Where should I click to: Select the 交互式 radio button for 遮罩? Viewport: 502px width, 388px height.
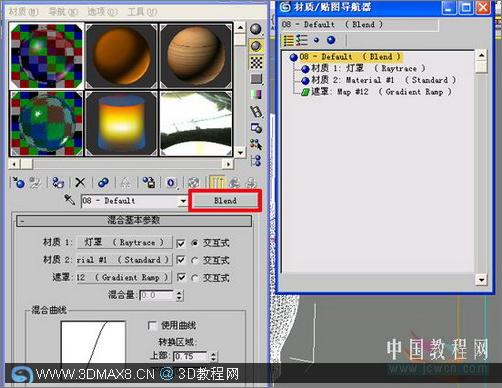click(x=195, y=278)
